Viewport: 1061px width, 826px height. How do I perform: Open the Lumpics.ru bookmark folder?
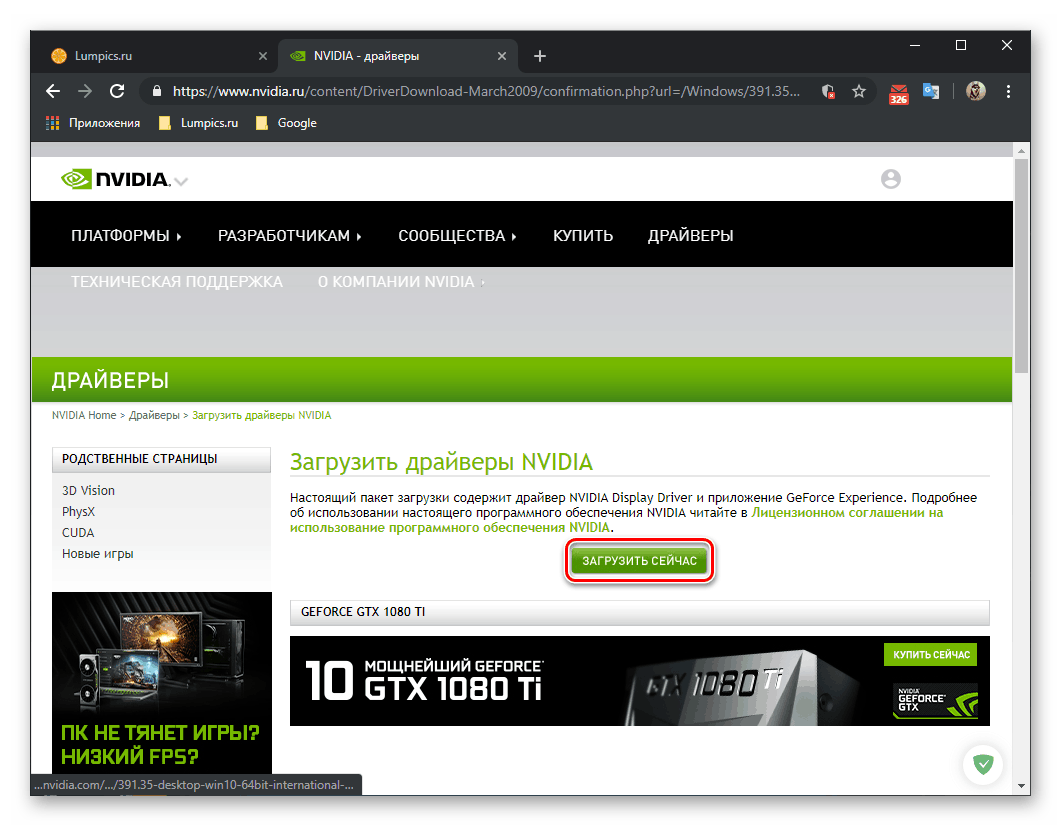(199, 123)
